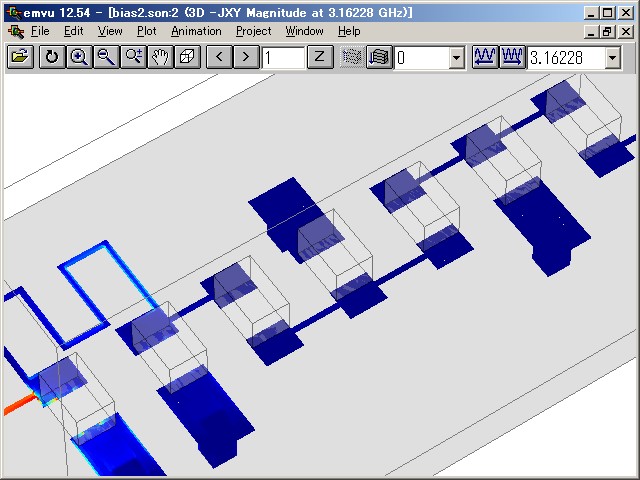
Task: Click the higher frequency wave icon
Action: (x=512, y=57)
